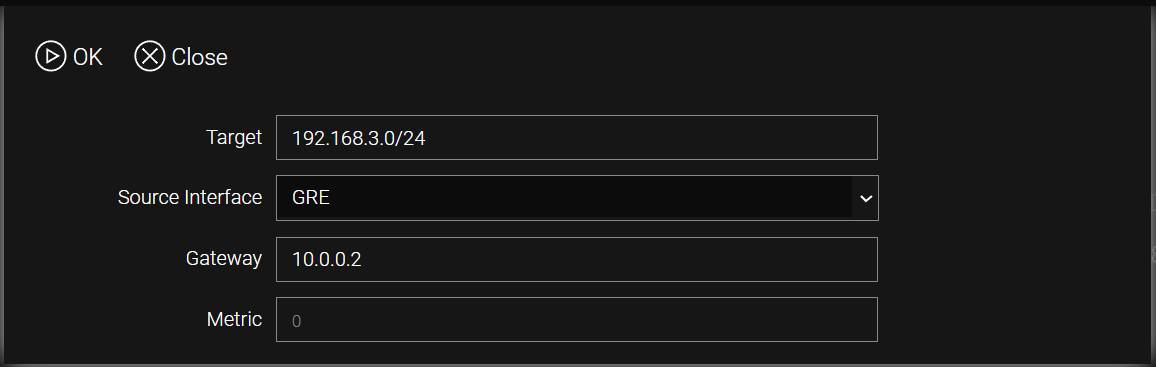
Task: Click the Close X-circle icon
Action: click(150, 57)
